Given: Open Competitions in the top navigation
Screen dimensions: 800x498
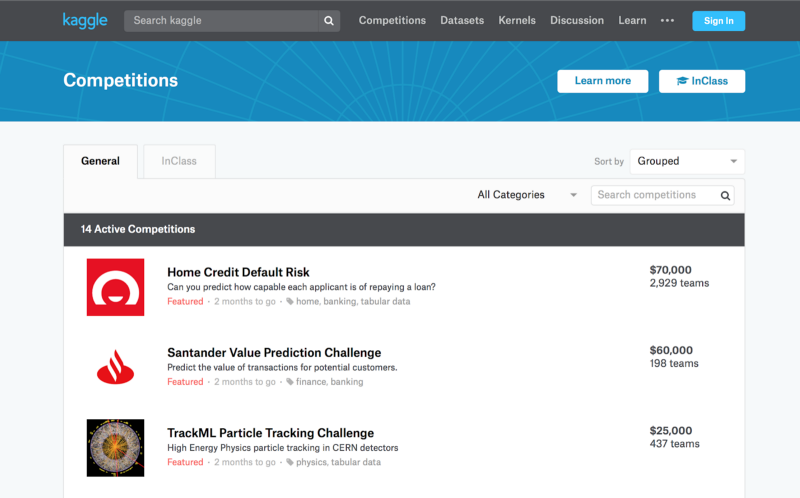Looking at the screenshot, I should pyautogui.click(x=392, y=20).
